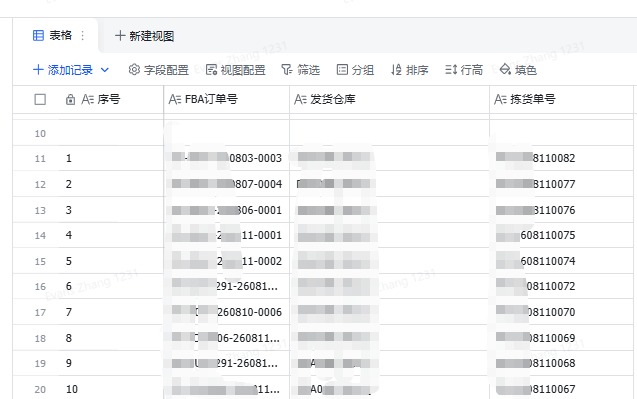637x399 pixels.
Task: Select row number 10
Action: coord(40,134)
